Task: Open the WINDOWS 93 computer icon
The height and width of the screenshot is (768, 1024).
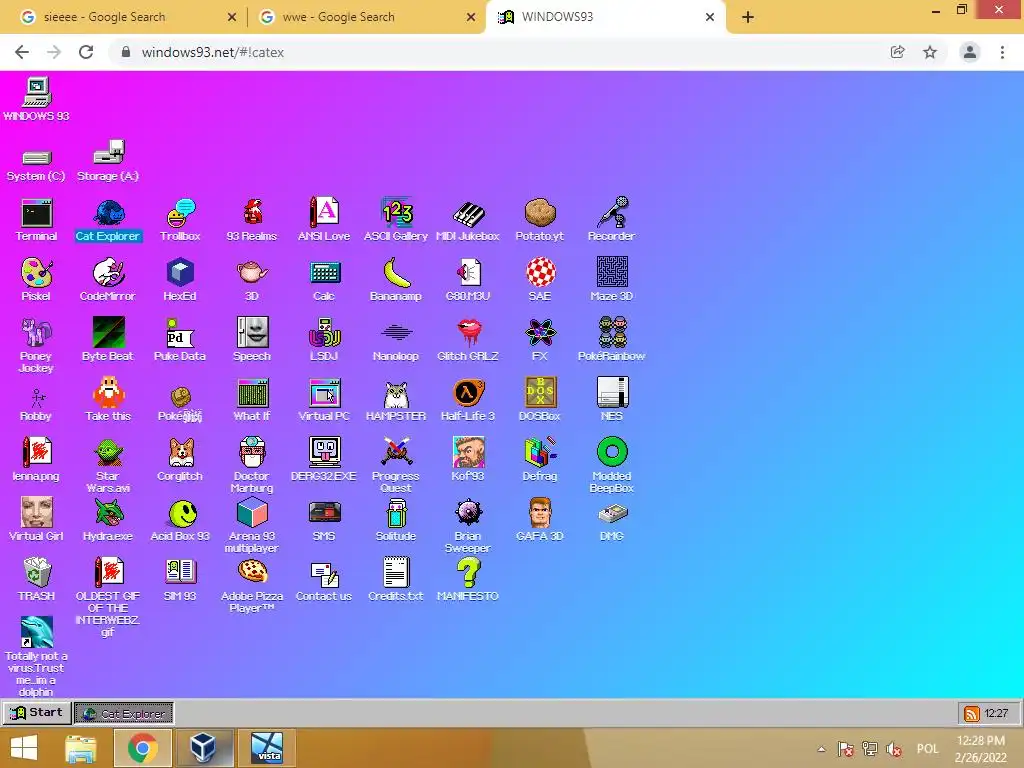Action: click(37, 99)
